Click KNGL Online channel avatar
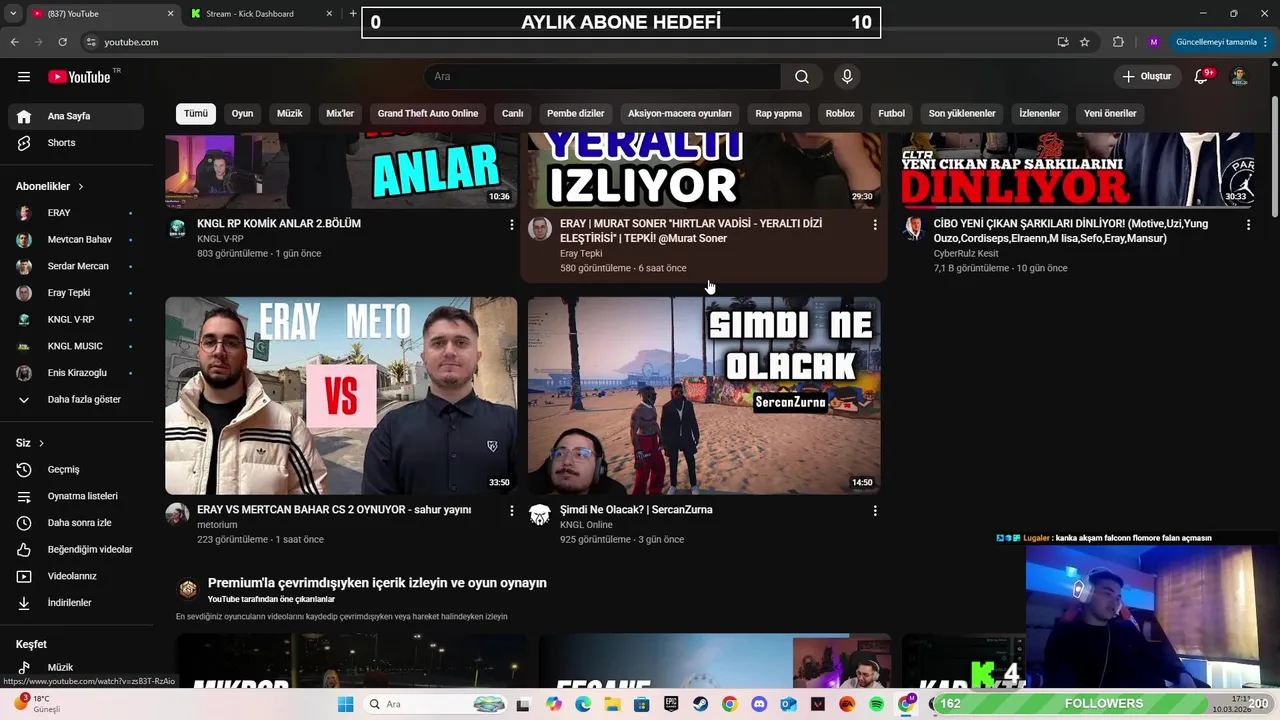Viewport: 1280px width, 720px height. click(x=540, y=514)
